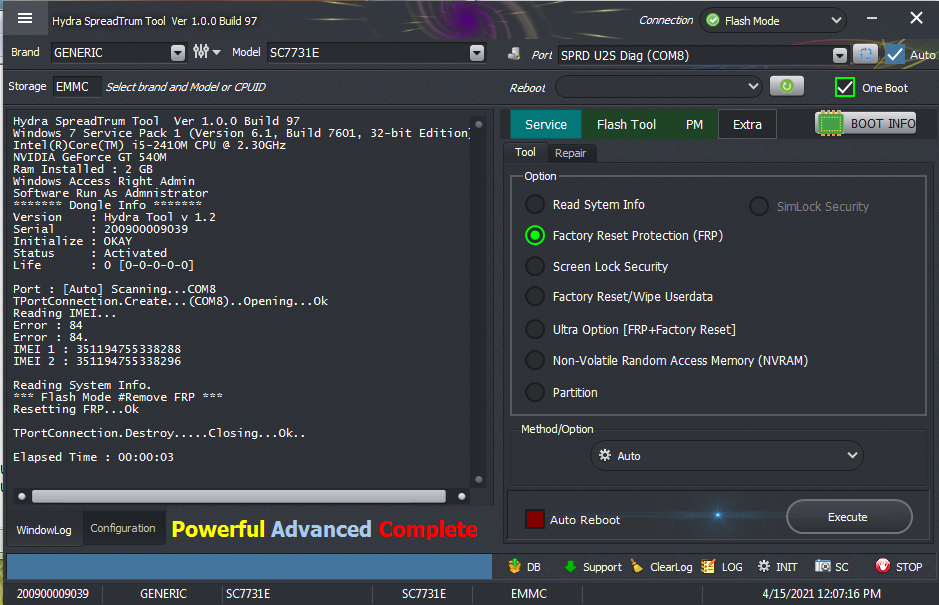Switch to the PM tab
Screen dimensions: 939x605
694,124
